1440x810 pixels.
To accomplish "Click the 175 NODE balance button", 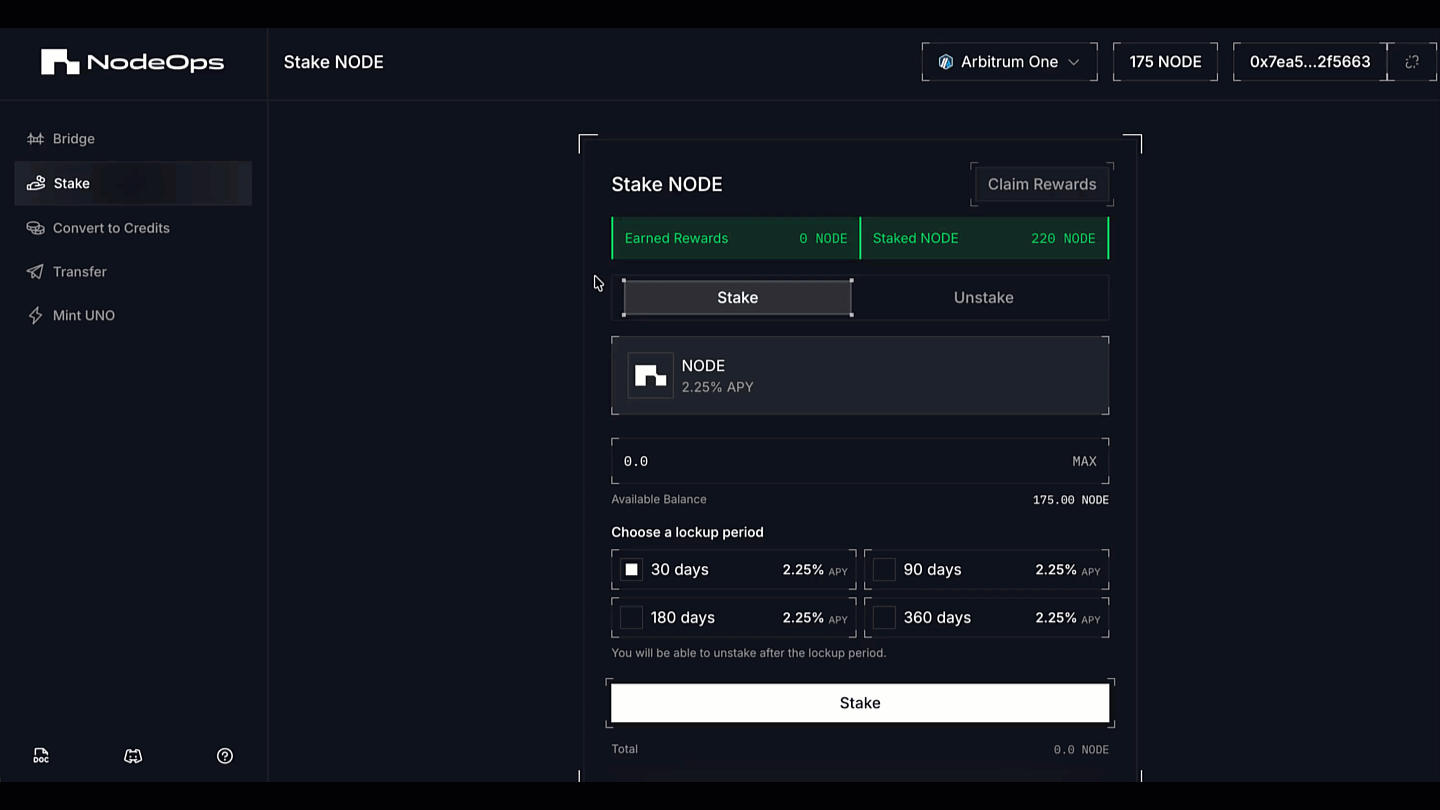I will pyautogui.click(x=1165, y=62).
